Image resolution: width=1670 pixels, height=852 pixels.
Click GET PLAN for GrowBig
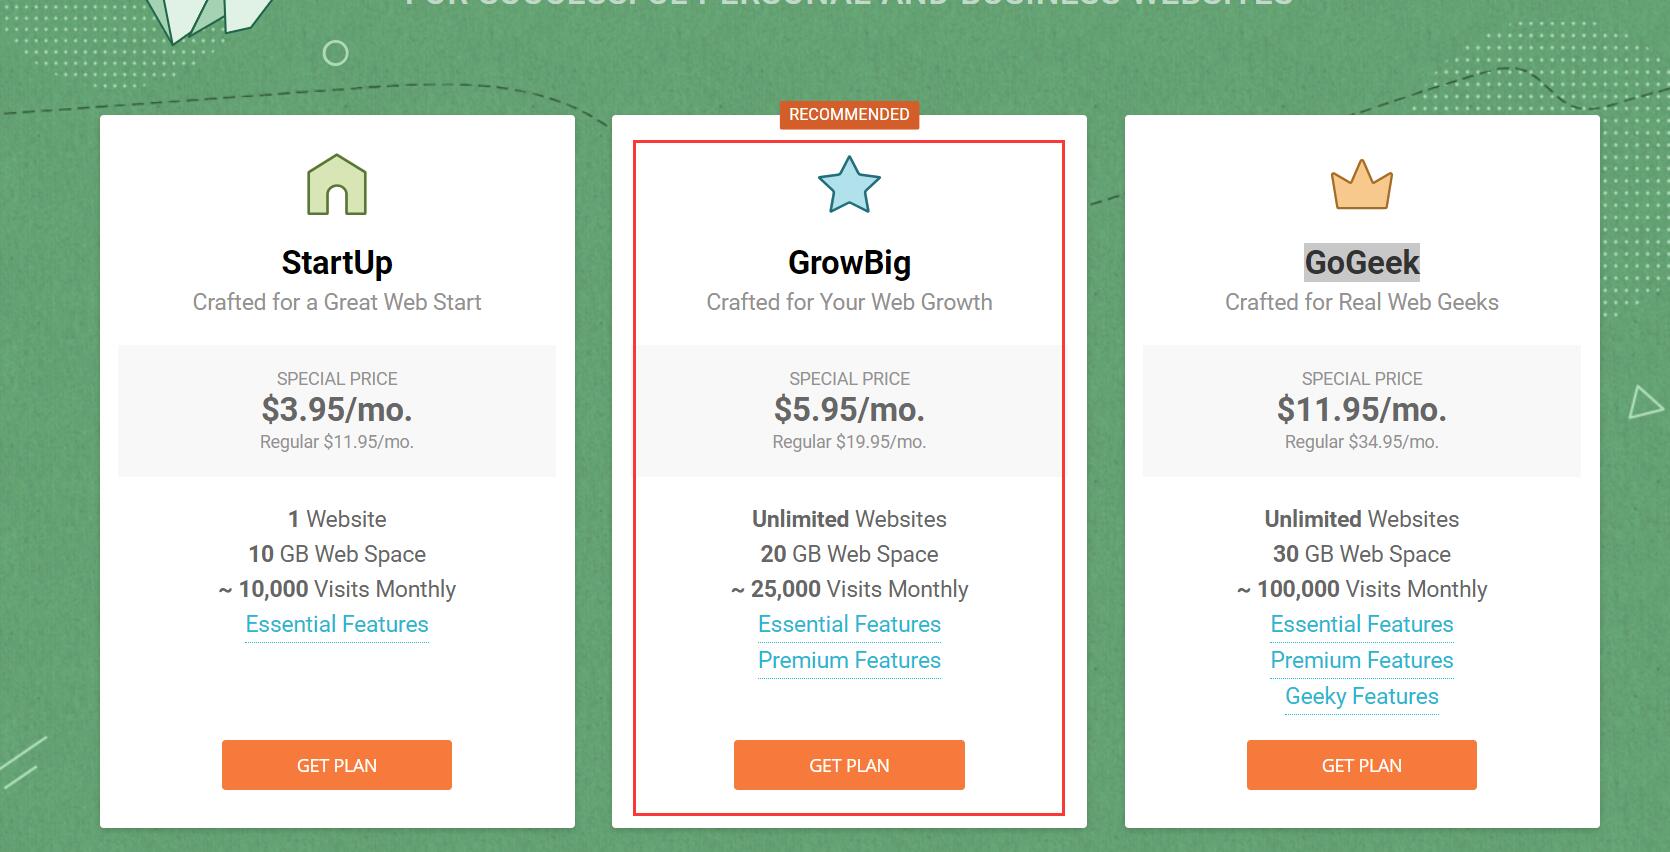tap(849, 765)
